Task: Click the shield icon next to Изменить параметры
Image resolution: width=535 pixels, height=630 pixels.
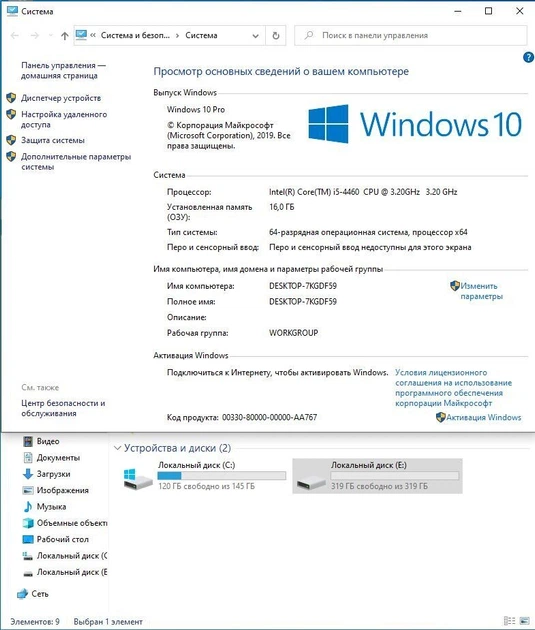Action: [x=455, y=286]
